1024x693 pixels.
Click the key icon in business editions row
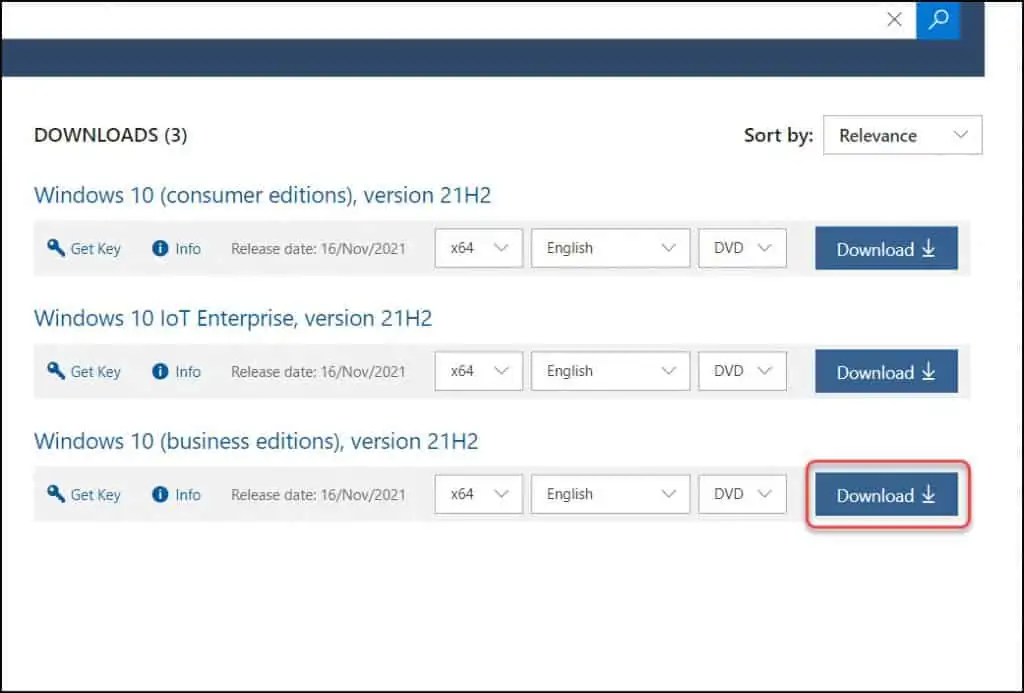(x=56, y=494)
